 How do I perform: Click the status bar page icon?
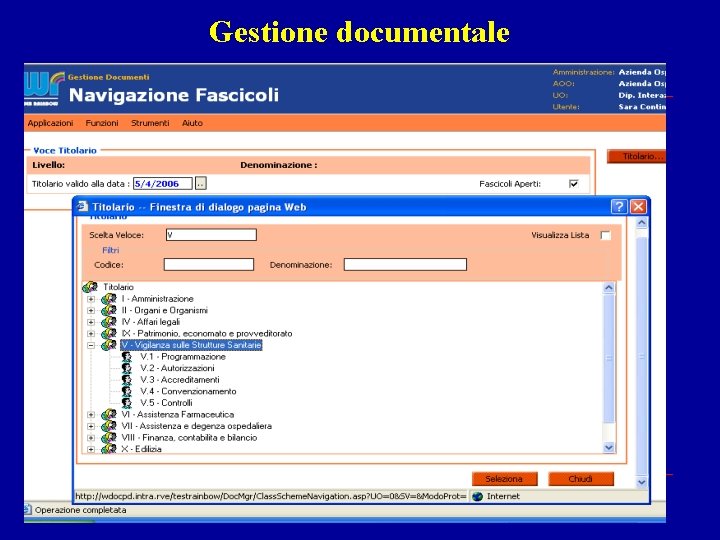click(28, 510)
